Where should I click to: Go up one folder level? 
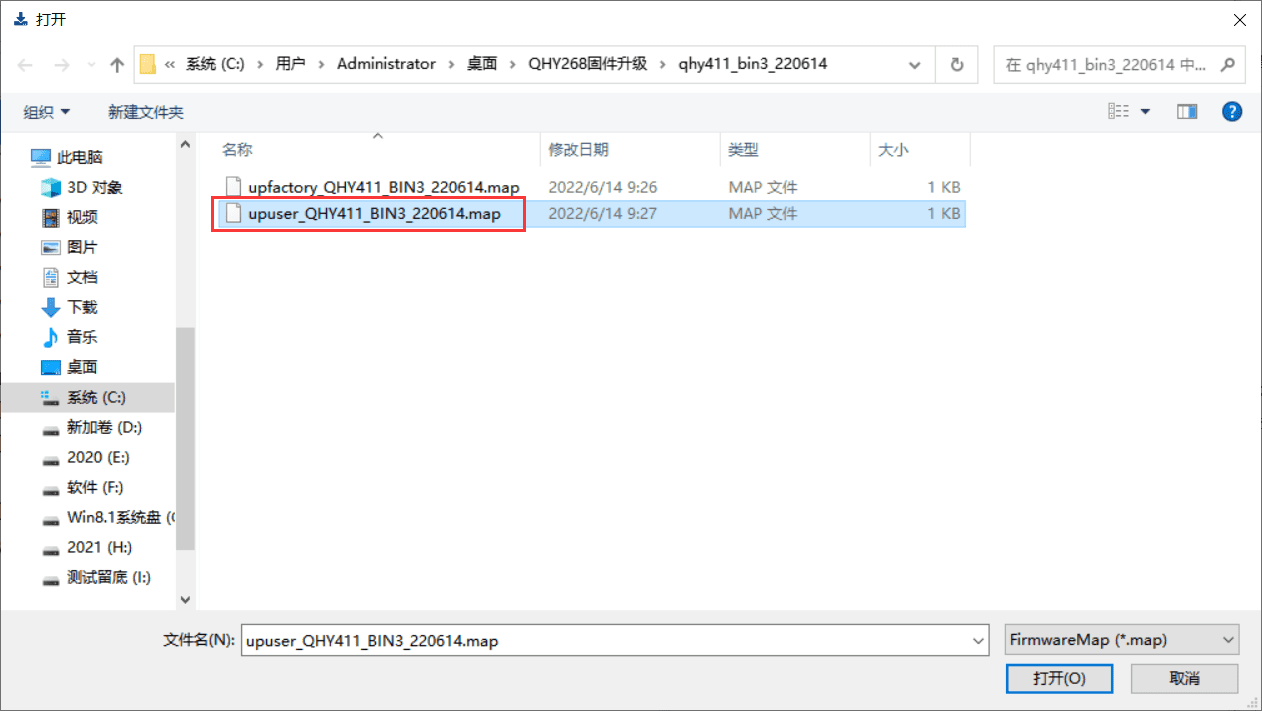tap(116, 65)
